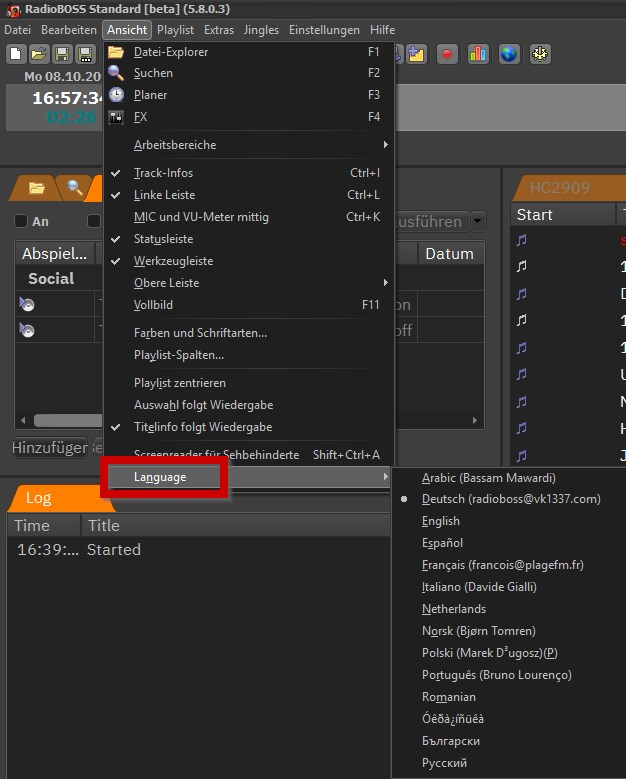626x779 pixels.
Task: Open the Extras menu
Action: pos(219,30)
